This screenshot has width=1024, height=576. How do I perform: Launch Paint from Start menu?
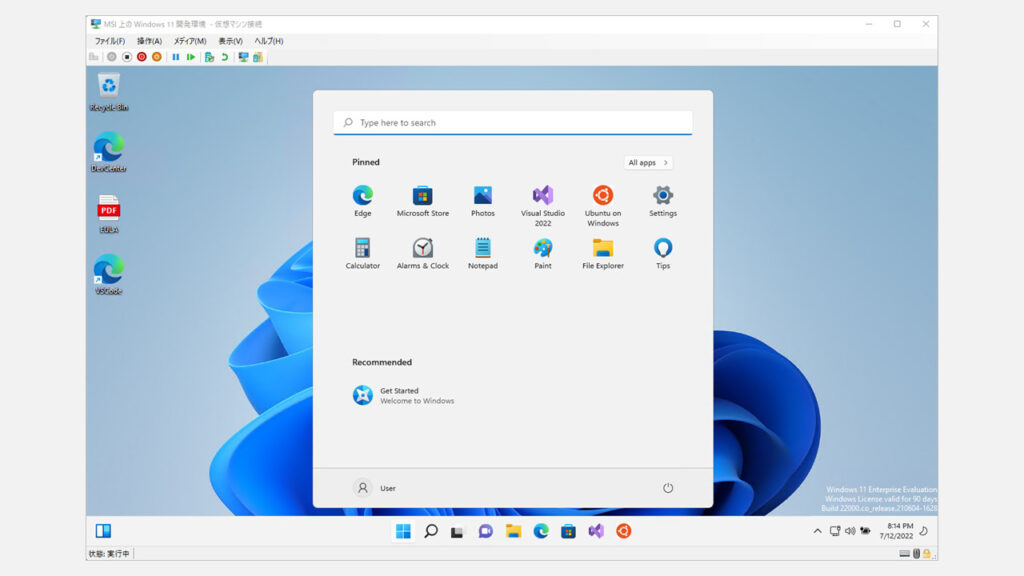coord(542,249)
